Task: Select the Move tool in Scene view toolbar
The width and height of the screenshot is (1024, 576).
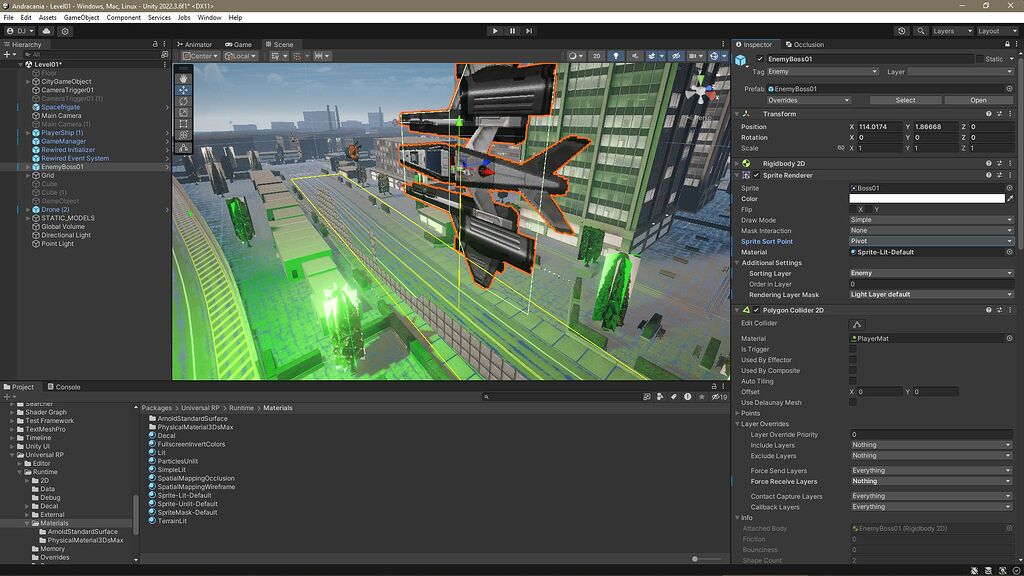Action: point(184,89)
